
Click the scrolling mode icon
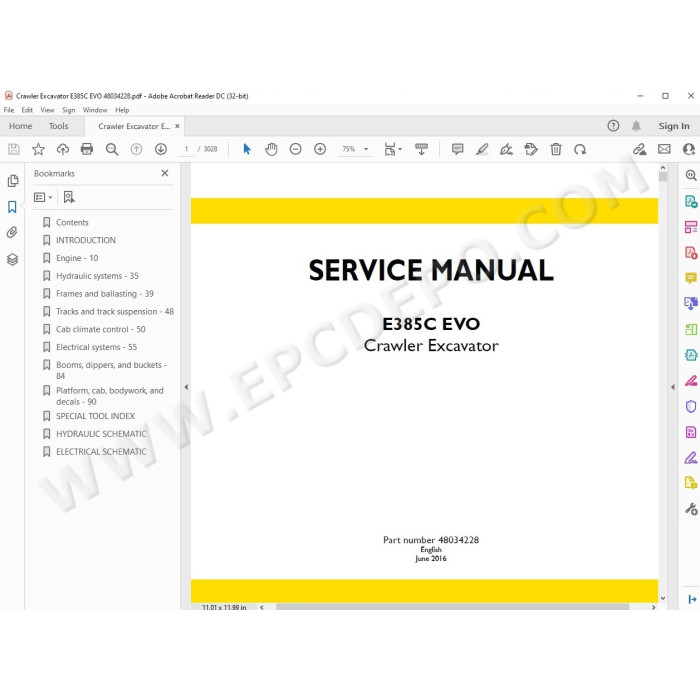(421, 149)
